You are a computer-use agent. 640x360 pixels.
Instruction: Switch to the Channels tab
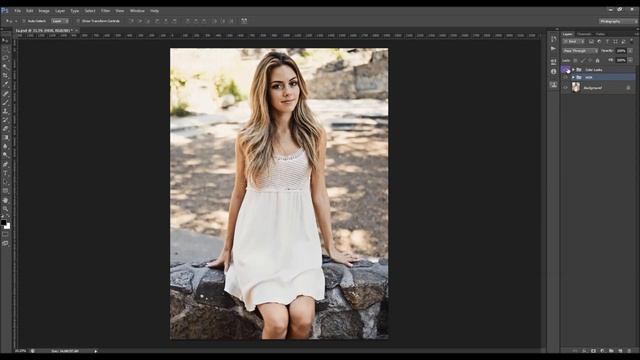click(584, 34)
